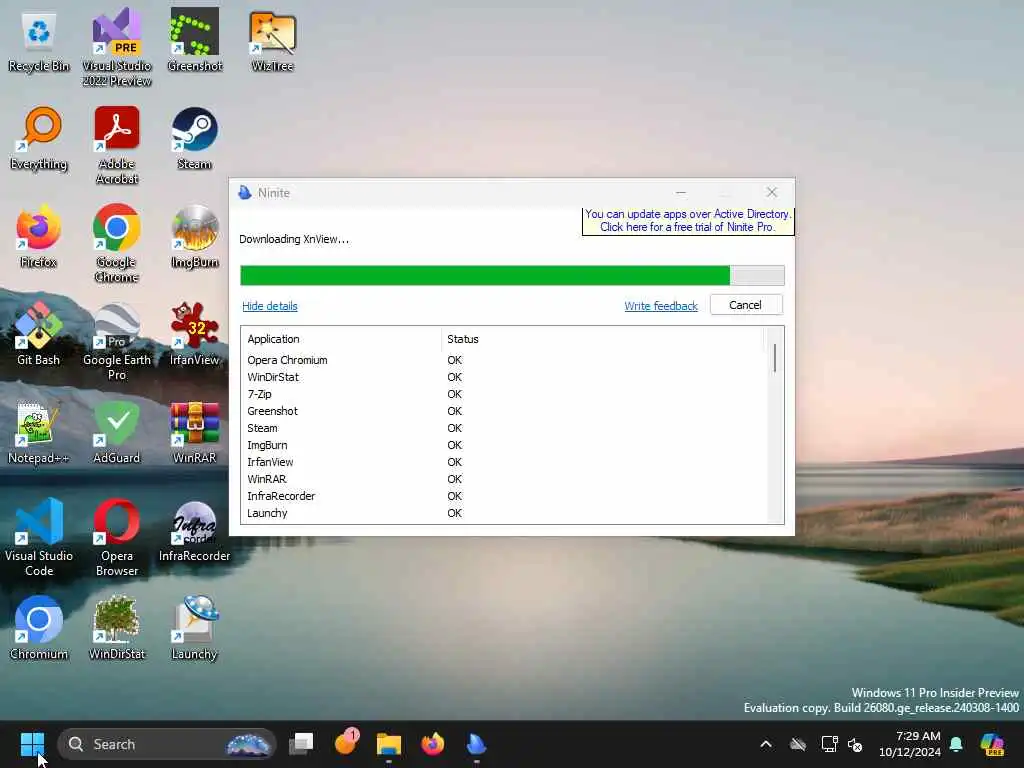Select the InfraRecorder desktop shortcut
The height and width of the screenshot is (768, 1024).
(195, 530)
